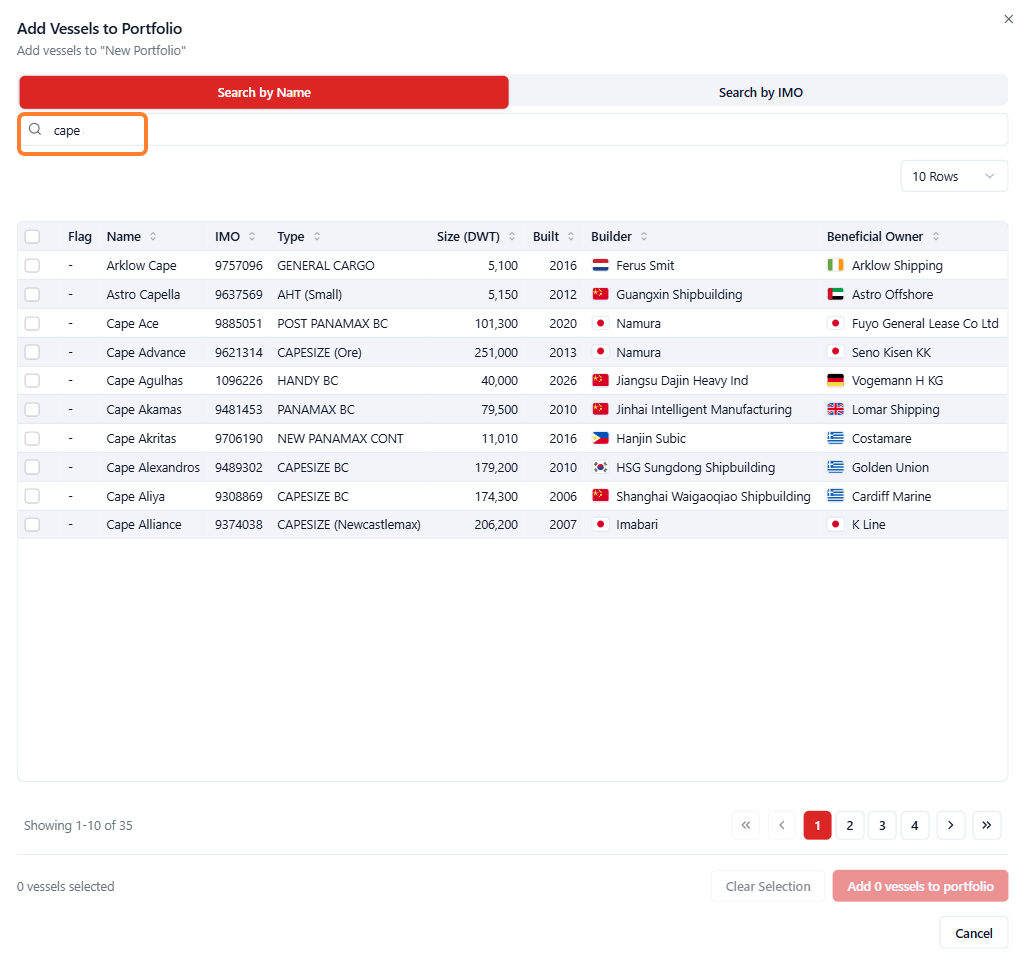The width and height of the screenshot is (1024, 965).
Task: Jump to the last results page
Action: (x=987, y=825)
